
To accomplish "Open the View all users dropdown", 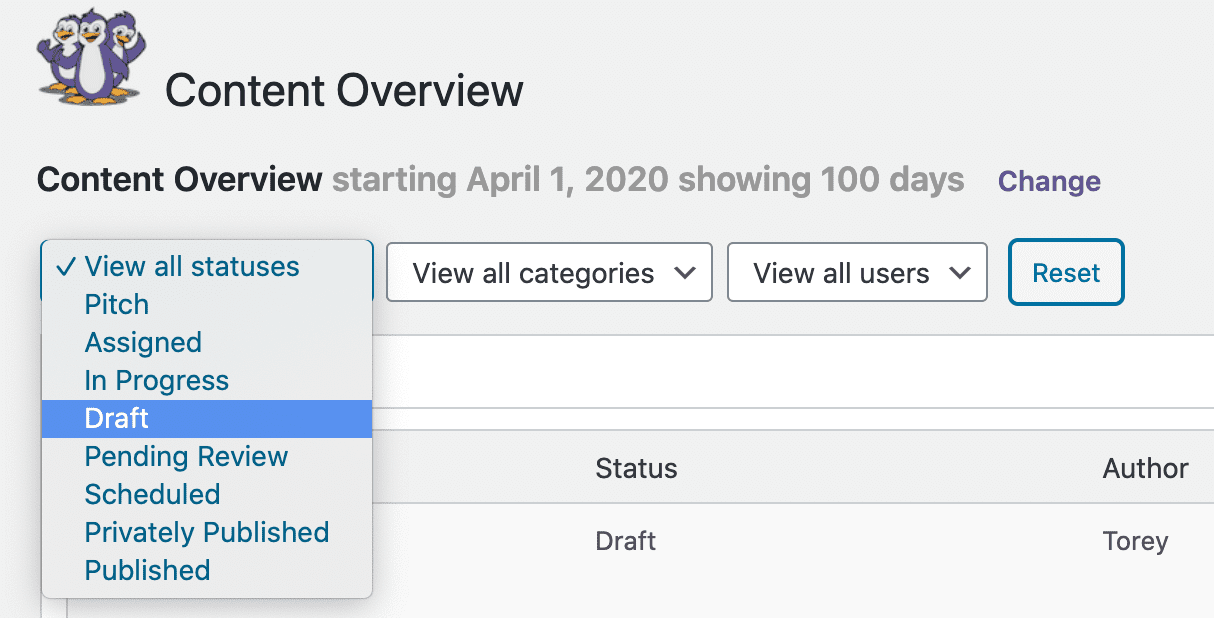I will [857, 272].
